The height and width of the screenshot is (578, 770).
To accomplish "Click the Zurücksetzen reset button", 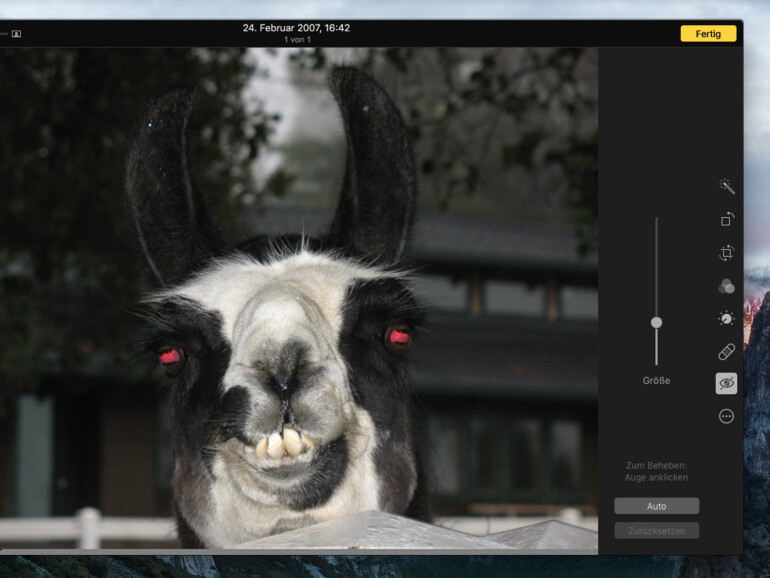I will coord(656,530).
